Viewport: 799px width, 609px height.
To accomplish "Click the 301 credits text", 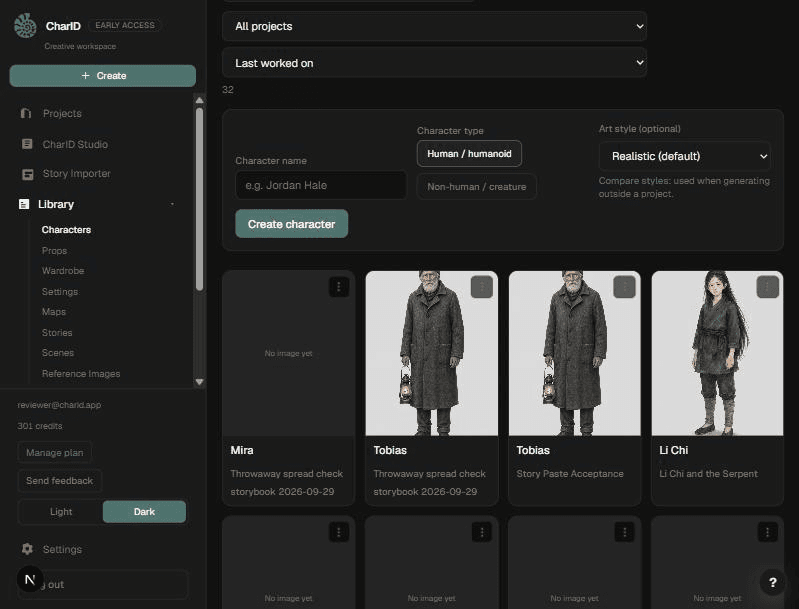I will tap(40, 426).
